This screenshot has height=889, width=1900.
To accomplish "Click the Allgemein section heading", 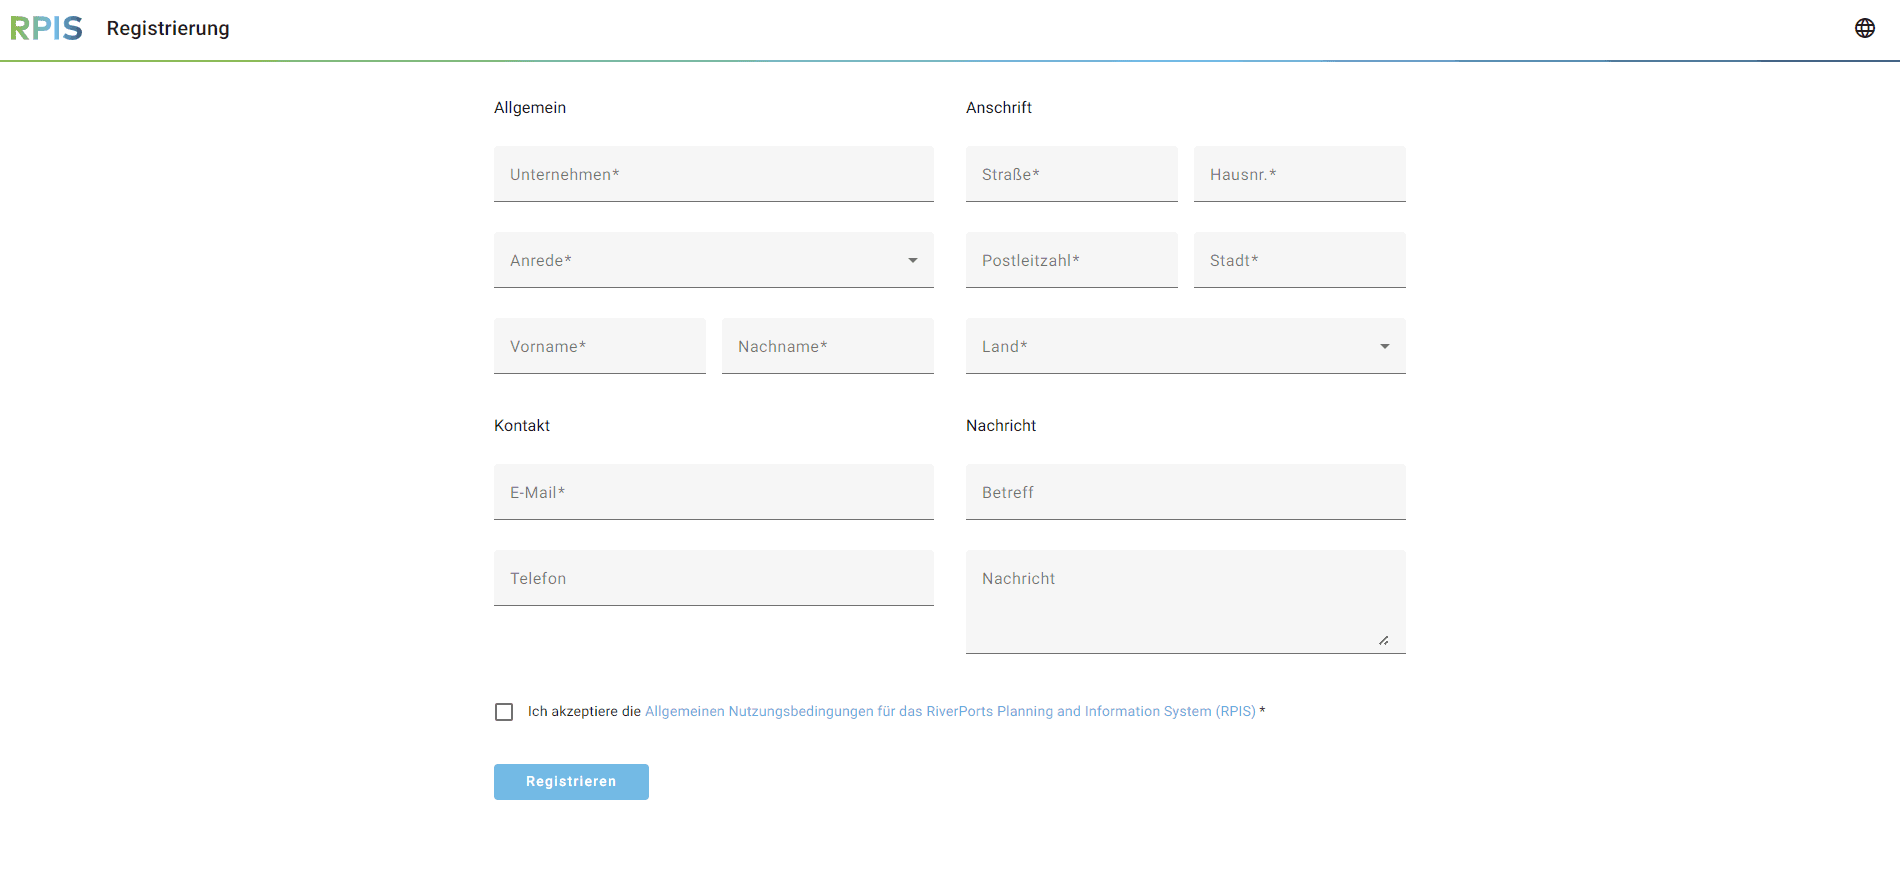I will [x=530, y=108].
